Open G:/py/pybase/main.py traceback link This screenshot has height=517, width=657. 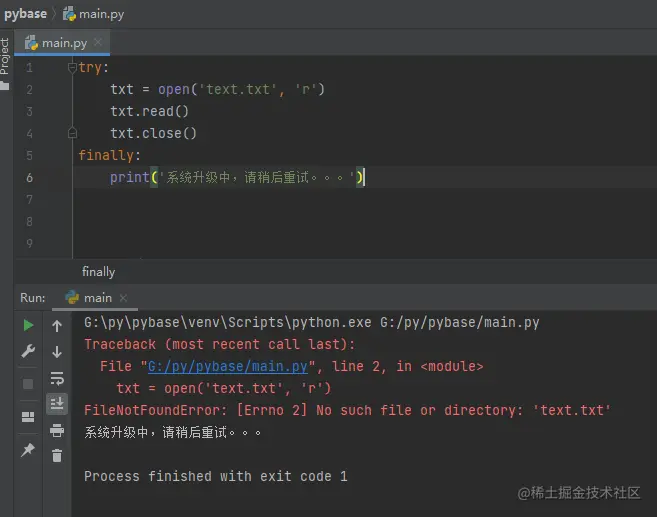tap(228, 366)
